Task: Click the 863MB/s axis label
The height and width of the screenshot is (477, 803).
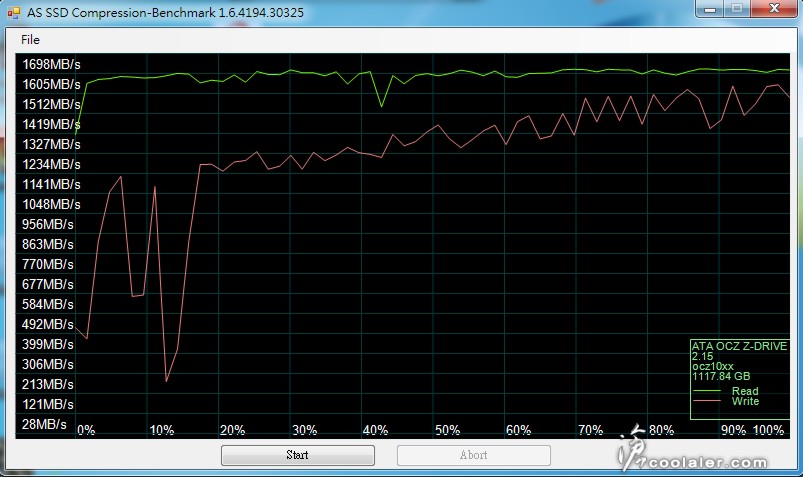Action: click(48, 244)
